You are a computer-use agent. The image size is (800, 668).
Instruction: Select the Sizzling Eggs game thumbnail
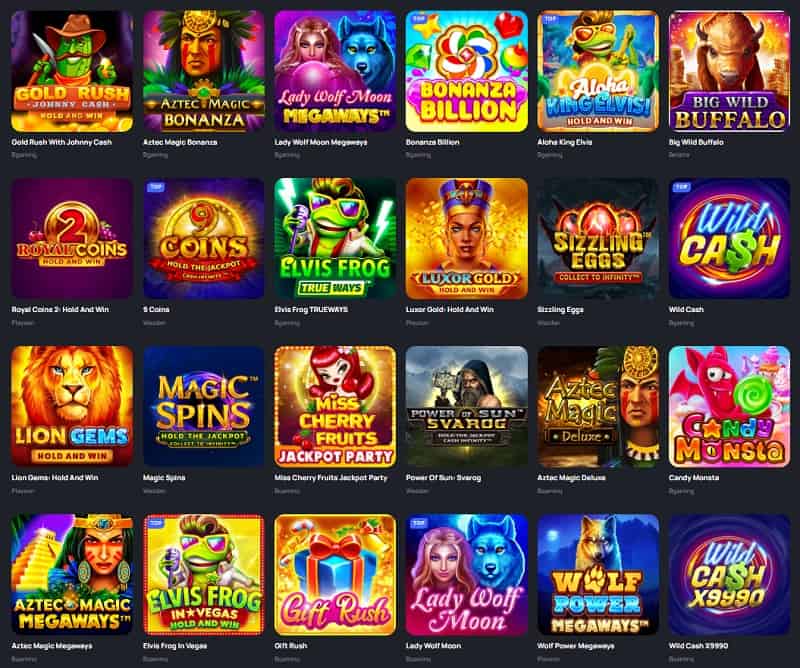[598, 238]
